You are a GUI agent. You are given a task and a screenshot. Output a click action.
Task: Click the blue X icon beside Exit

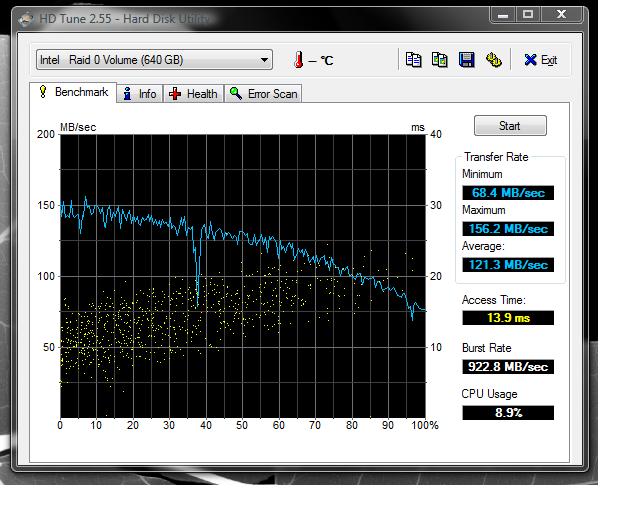[530, 60]
